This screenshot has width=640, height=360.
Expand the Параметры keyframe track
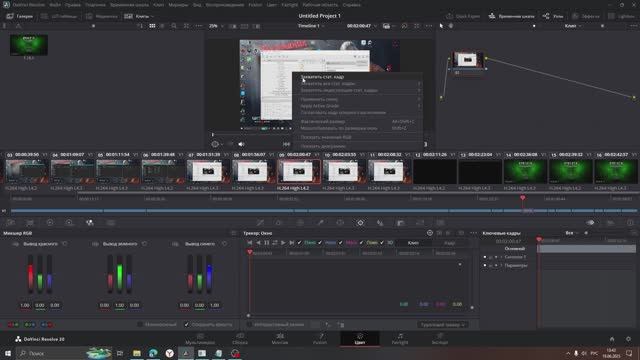(501, 265)
